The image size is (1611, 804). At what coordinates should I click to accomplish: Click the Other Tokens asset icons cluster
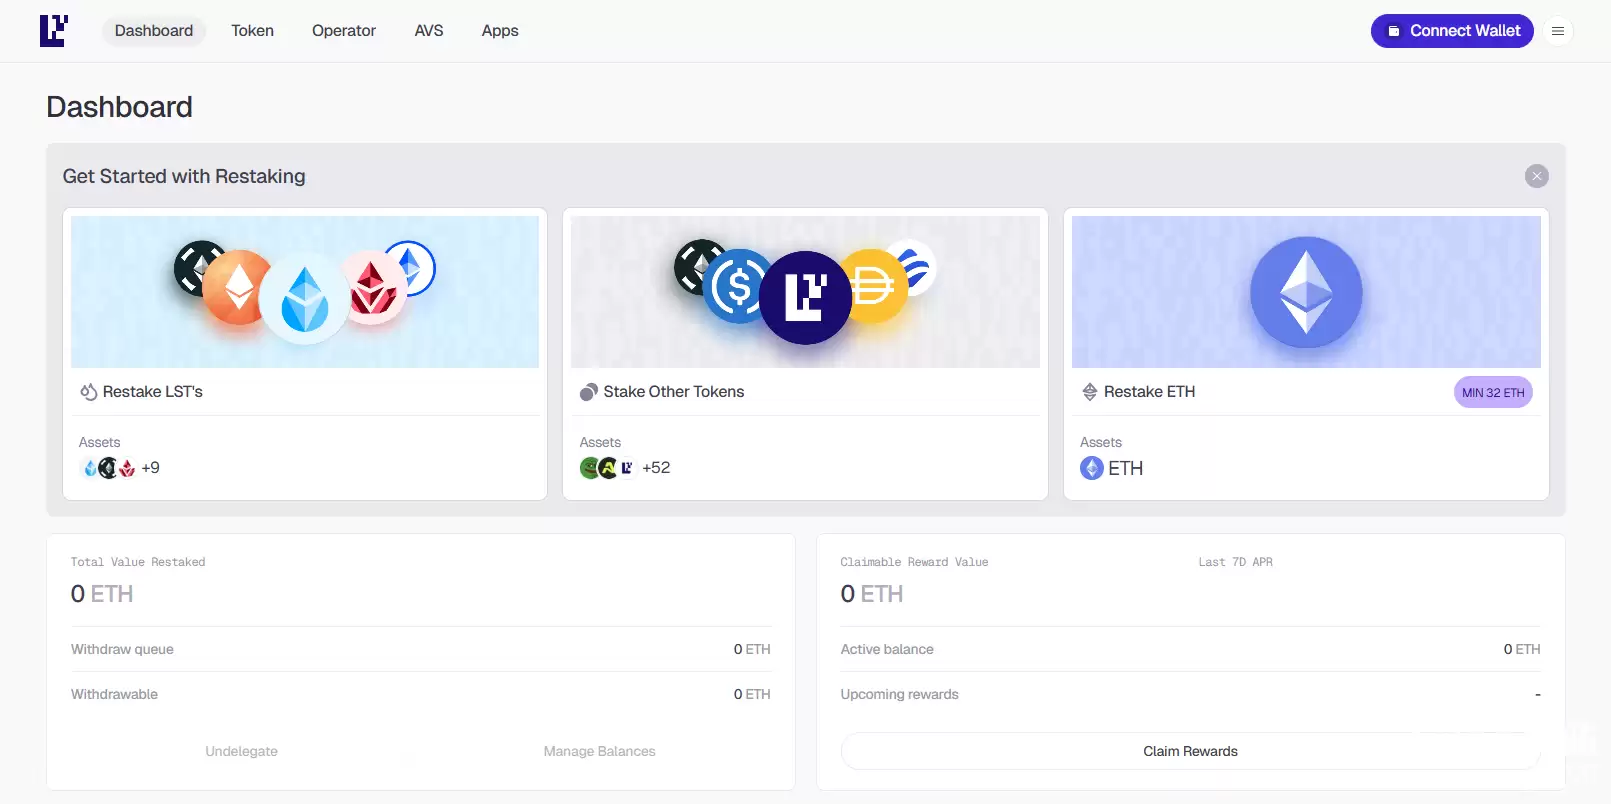tap(608, 468)
